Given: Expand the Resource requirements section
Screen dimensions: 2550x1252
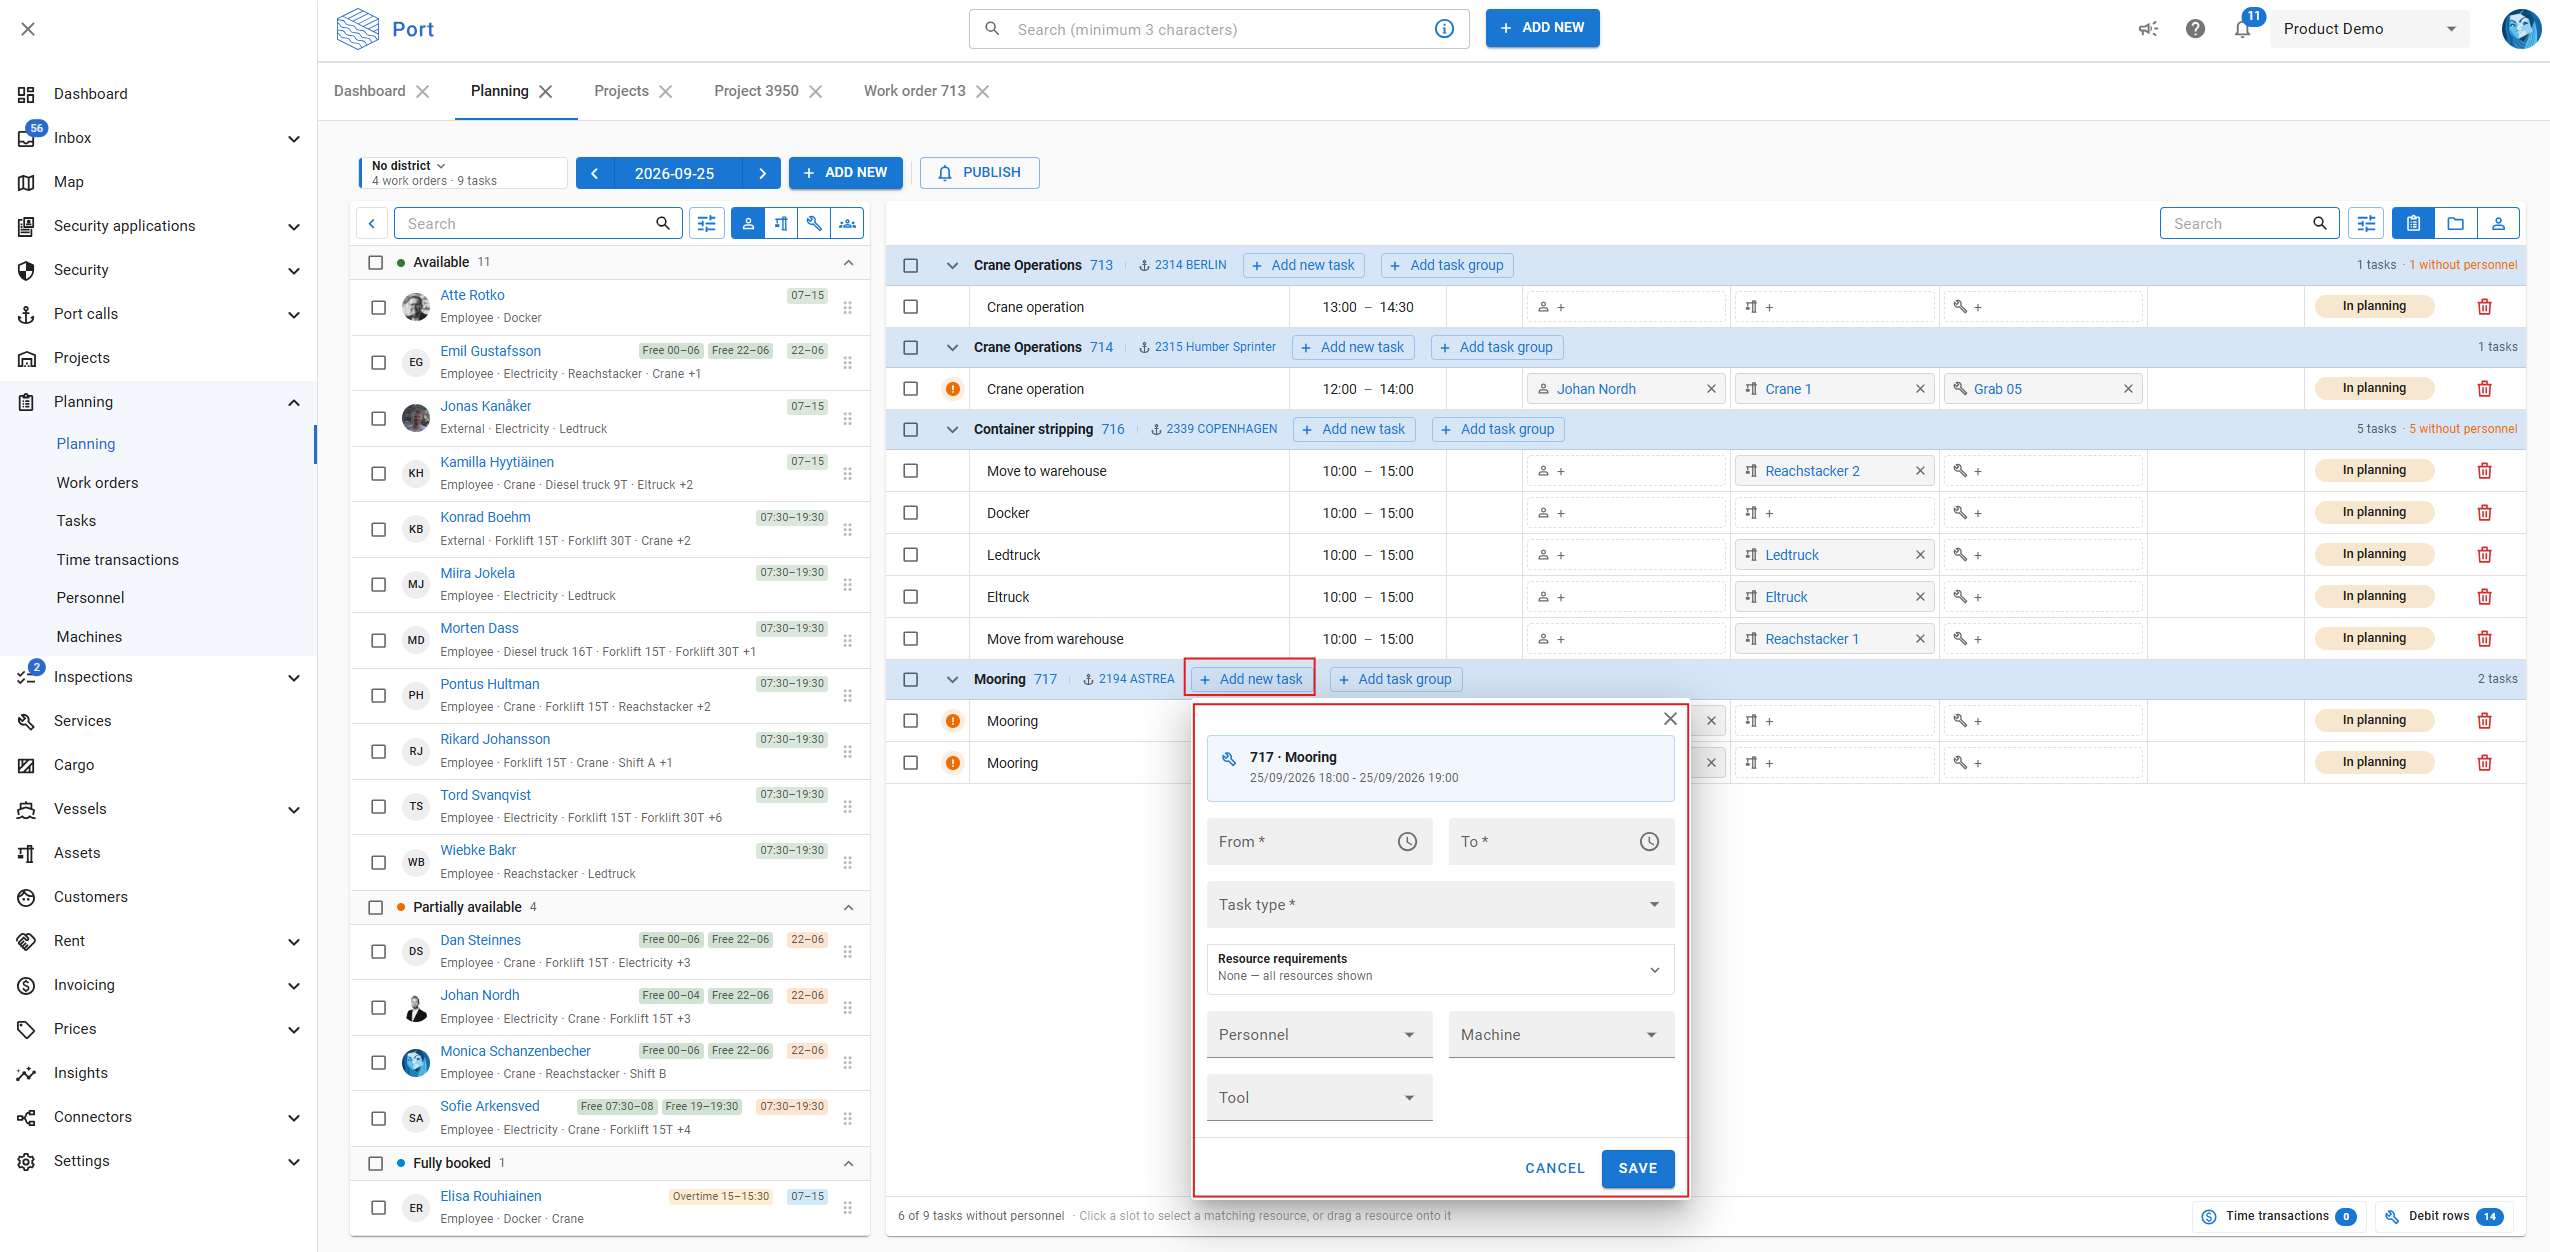Looking at the screenshot, I should [1440, 968].
